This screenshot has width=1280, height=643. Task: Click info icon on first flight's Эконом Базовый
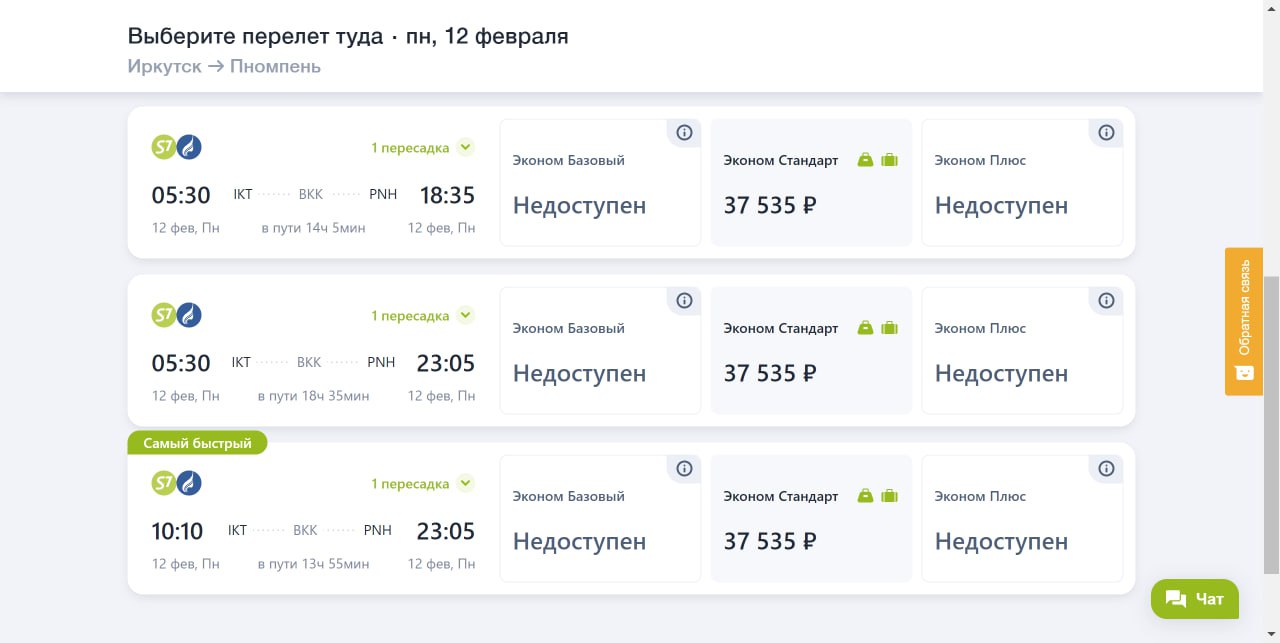click(684, 132)
